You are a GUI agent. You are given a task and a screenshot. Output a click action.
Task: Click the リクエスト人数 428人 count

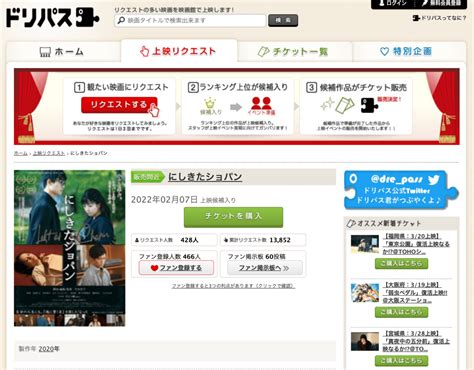[x=174, y=240]
